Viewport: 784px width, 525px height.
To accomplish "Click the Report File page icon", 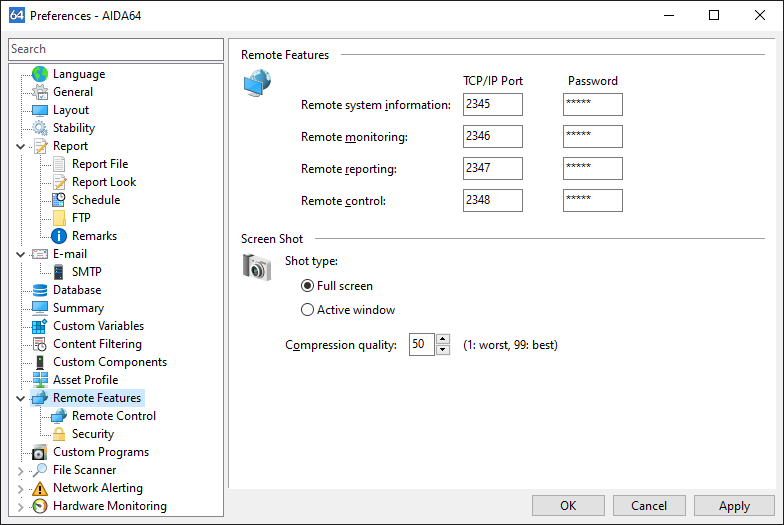I will coord(59,164).
